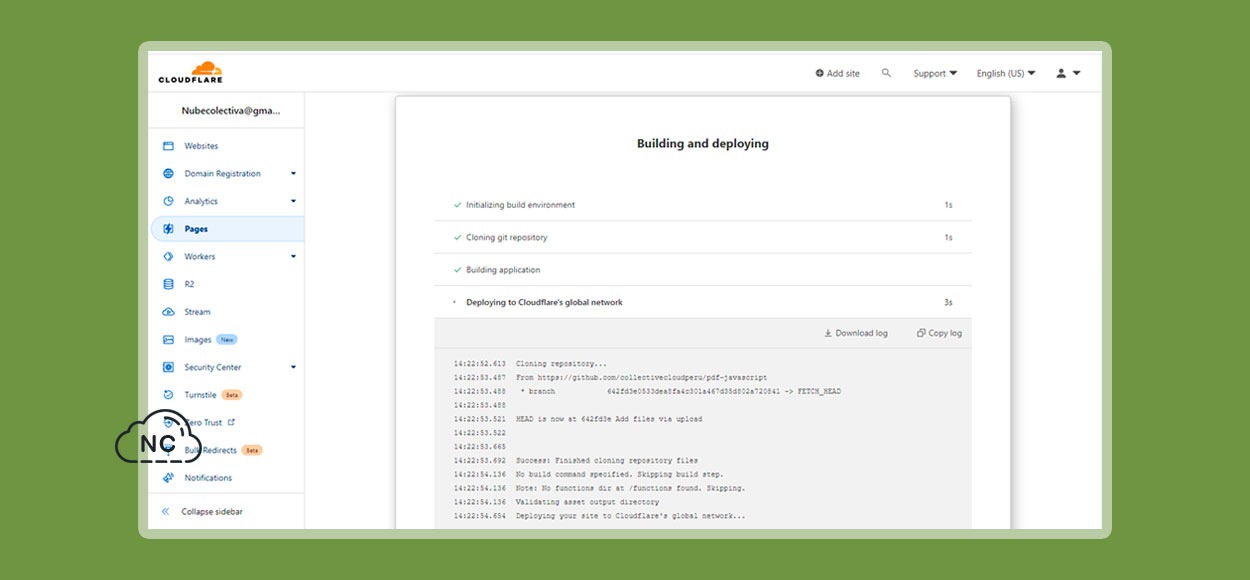Viewport: 1250px width, 580px height.
Task: Click the Download log arrow icon
Action: [x=828, y=333]
